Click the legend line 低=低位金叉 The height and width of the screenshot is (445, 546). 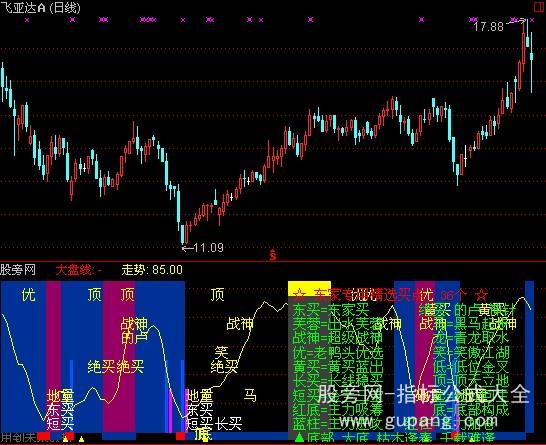point(471,367)
